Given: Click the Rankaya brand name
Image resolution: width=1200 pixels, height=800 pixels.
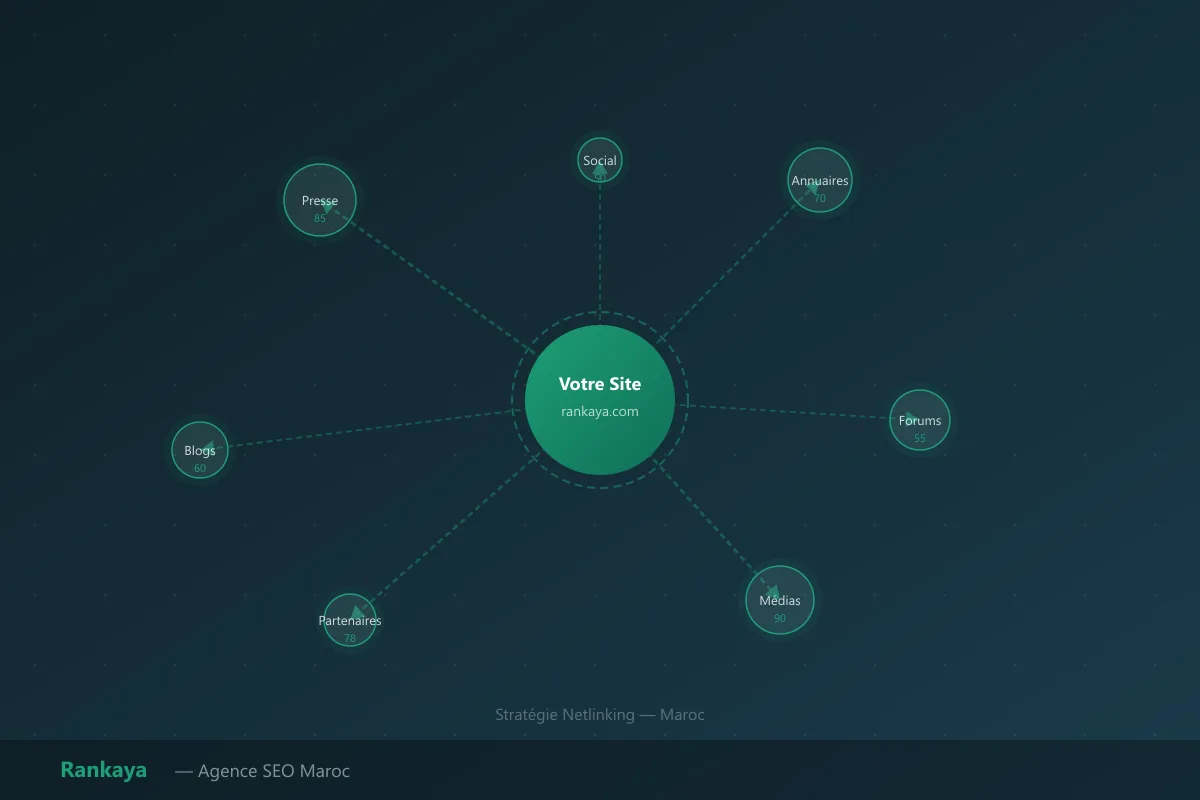Looking at the screenshot, I should click(x=104, y=770).
